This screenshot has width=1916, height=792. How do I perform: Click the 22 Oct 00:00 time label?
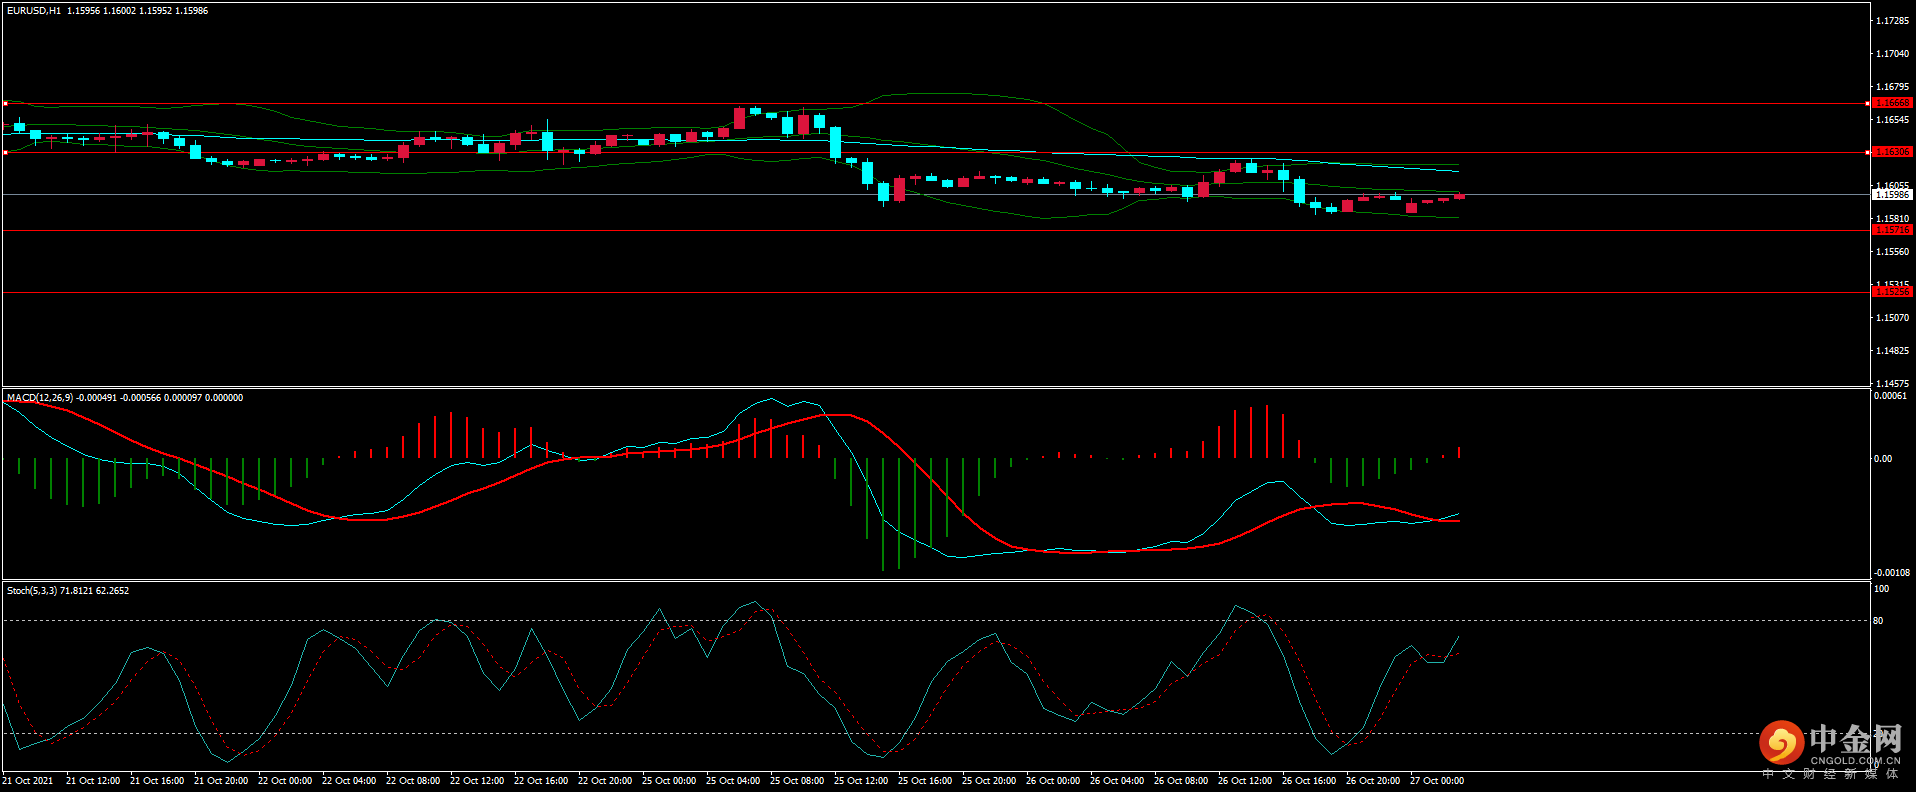click(x=285, y=781)
